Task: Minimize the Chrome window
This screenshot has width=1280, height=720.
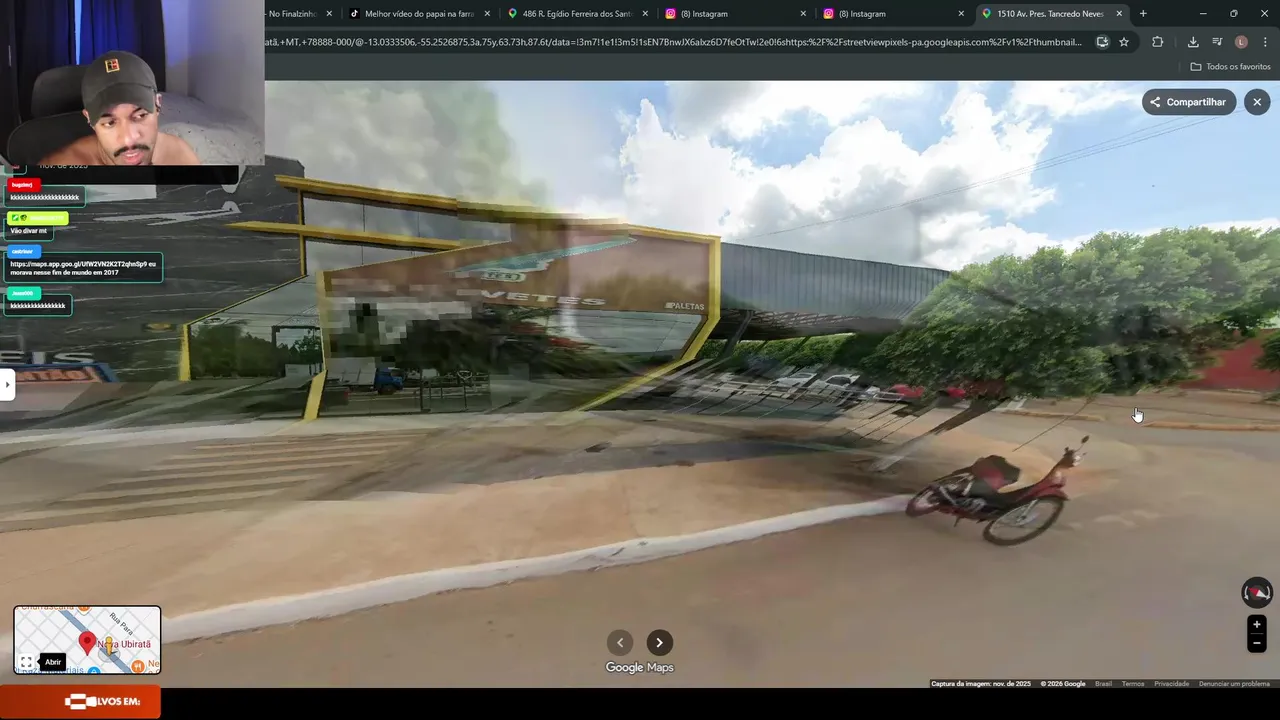Action: click(1203, 14)
